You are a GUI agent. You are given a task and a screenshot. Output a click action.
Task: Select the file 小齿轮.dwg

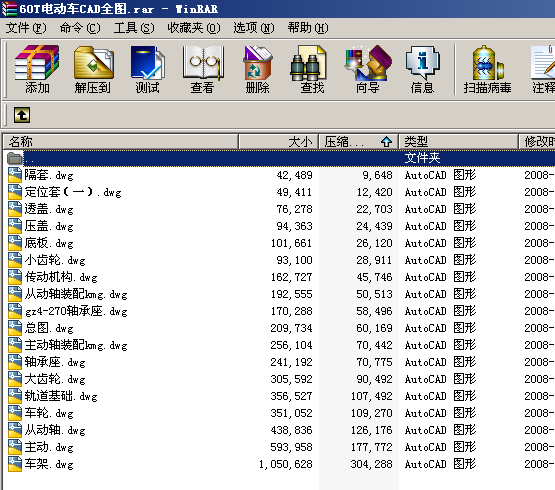click(55, 260)
